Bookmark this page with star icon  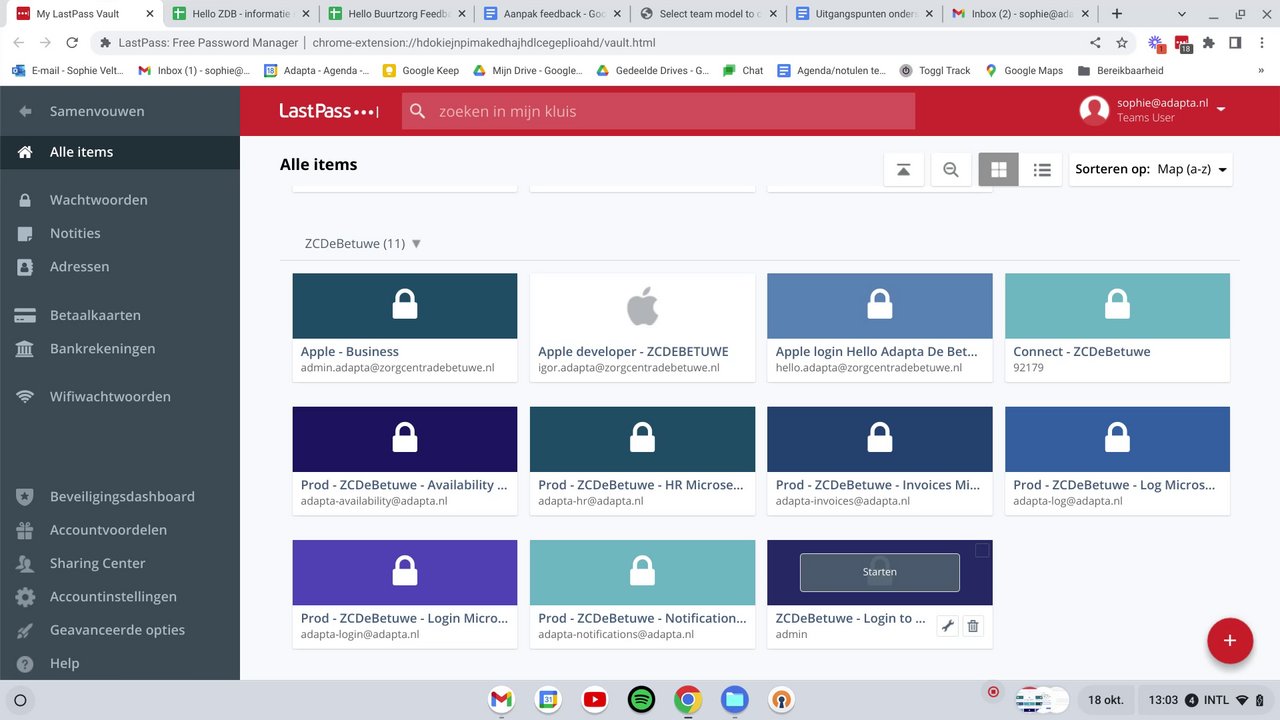click(x=1122, y=43)
